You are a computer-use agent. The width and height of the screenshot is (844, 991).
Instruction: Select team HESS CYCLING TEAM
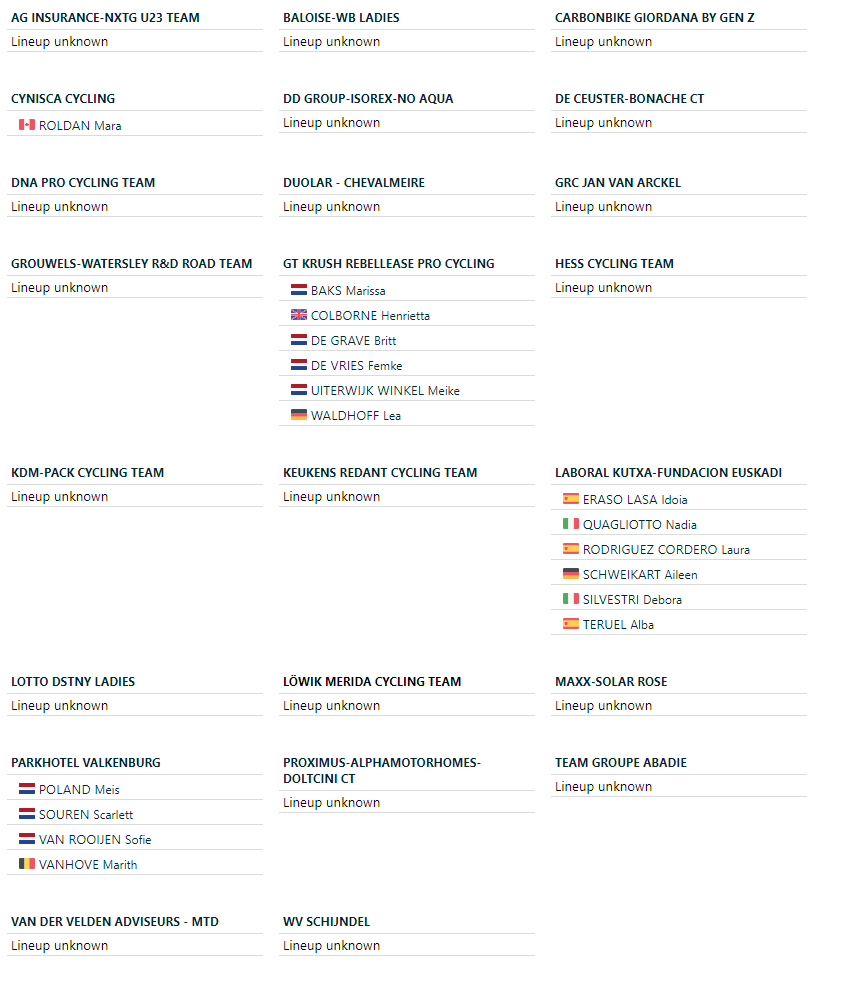(615, 264)
